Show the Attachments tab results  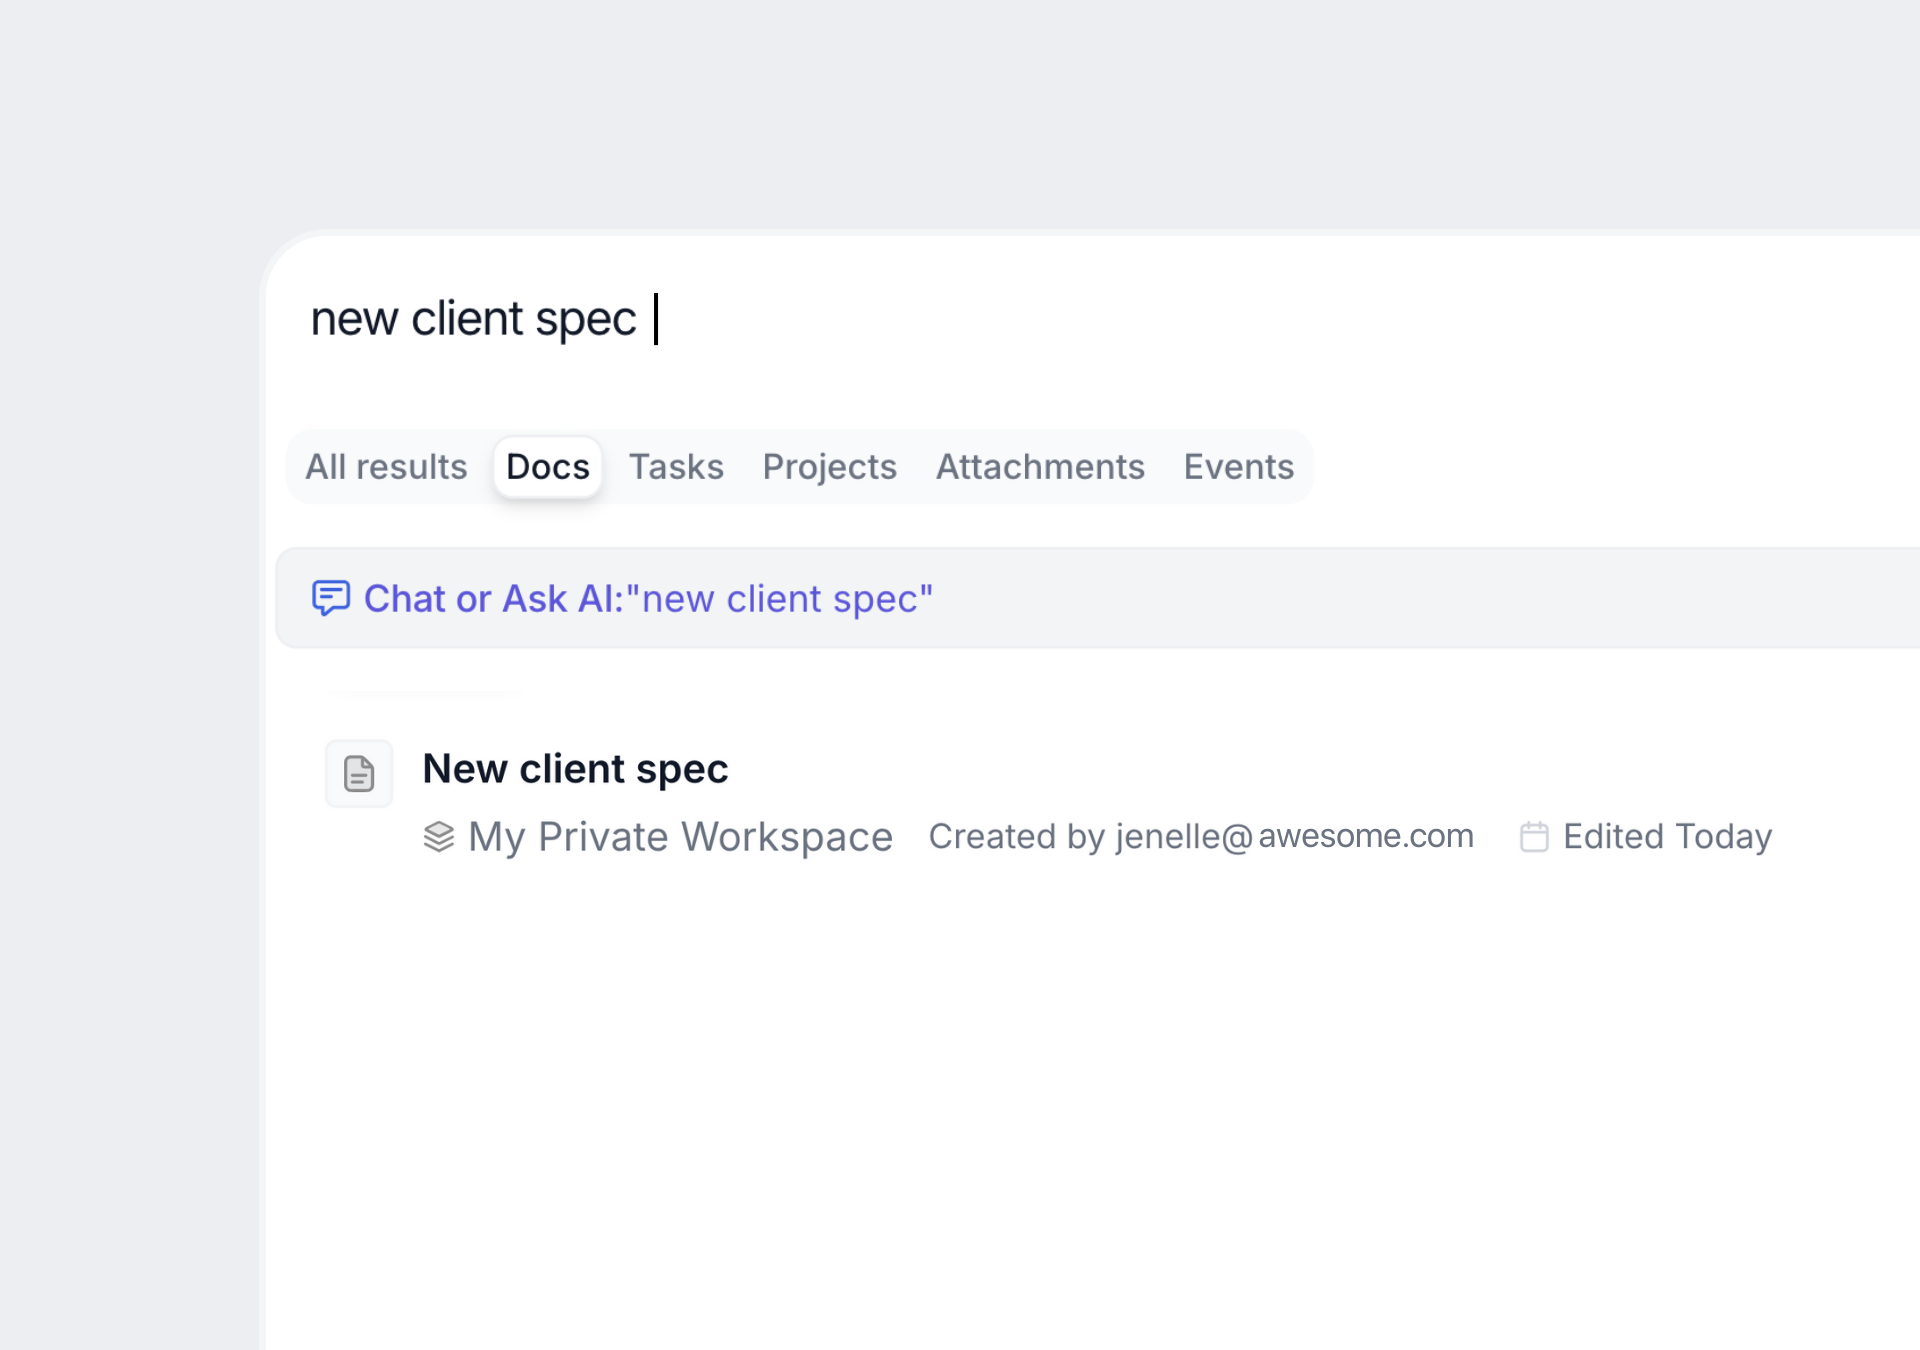click(1040, 467)
